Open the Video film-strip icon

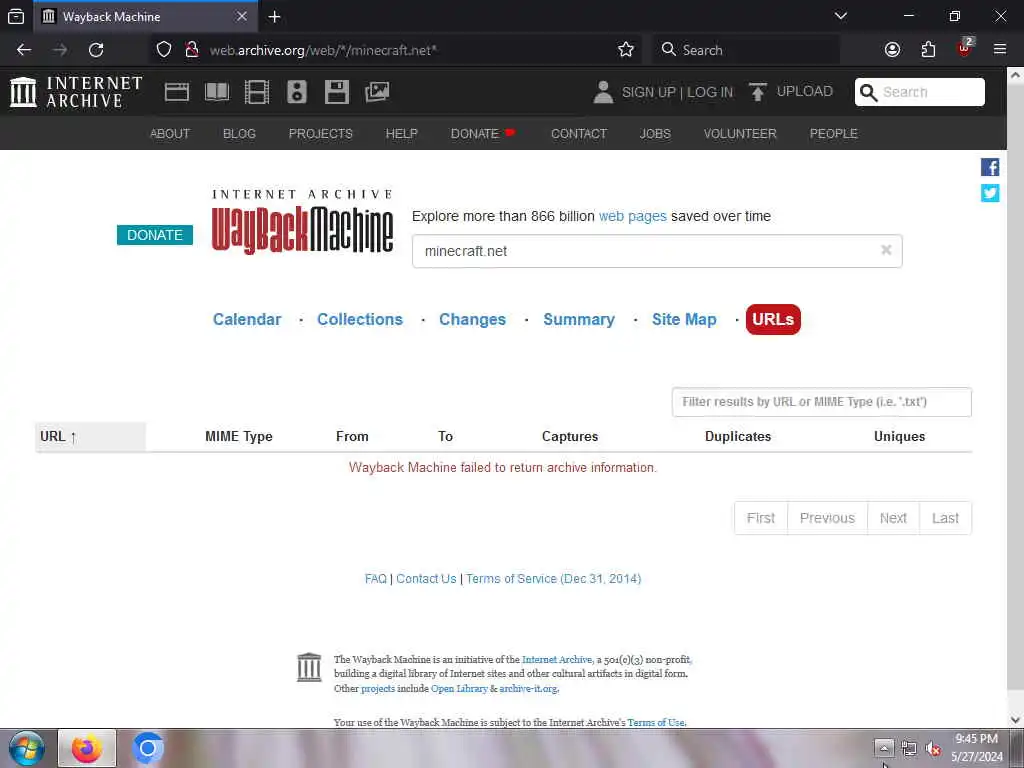(x=257, y=92)
